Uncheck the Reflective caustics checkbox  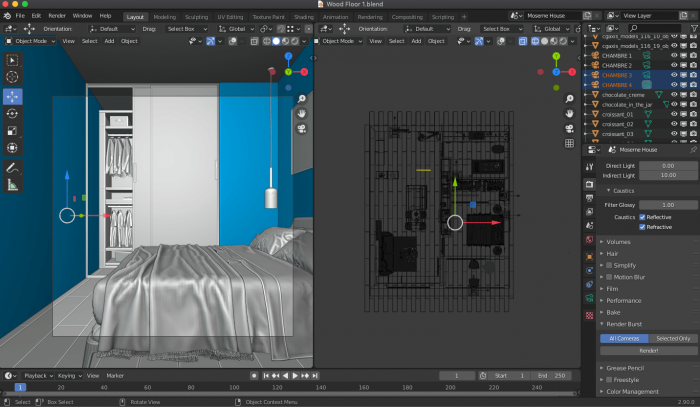(642, 217)
